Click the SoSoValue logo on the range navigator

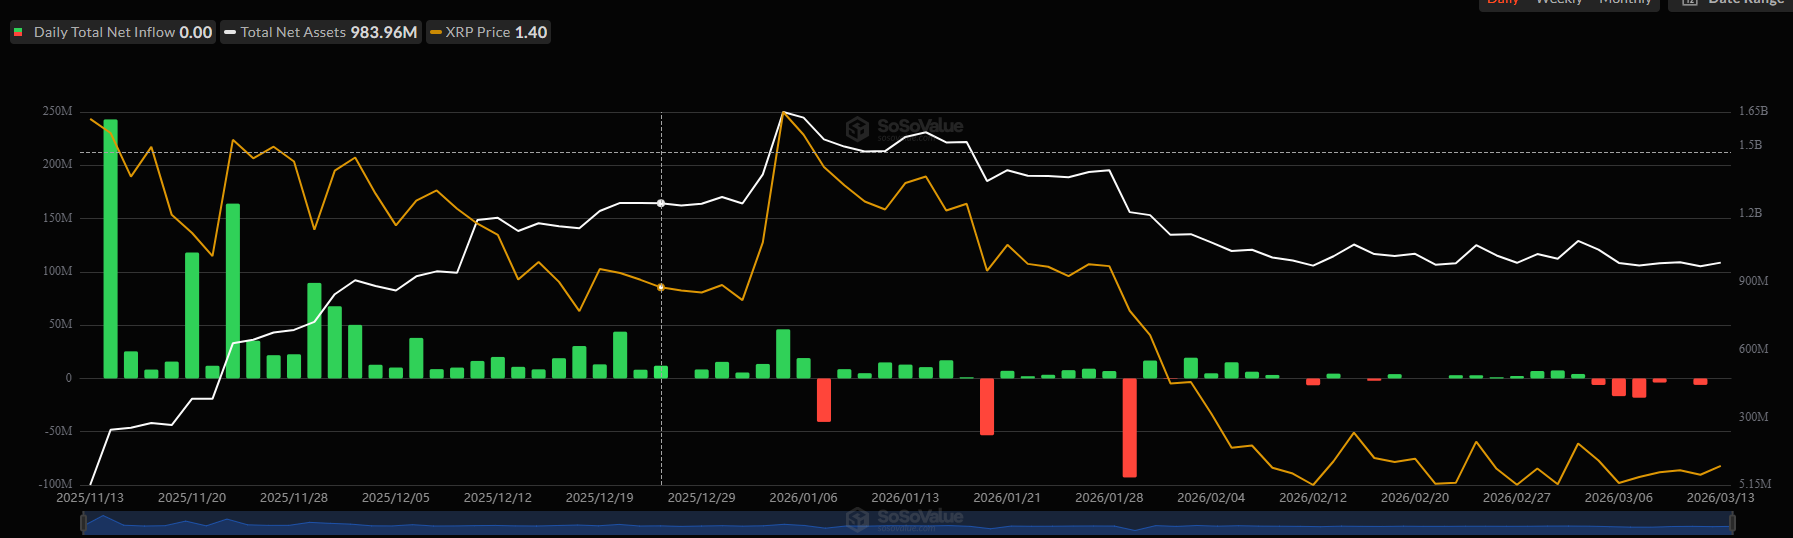[x=857, y=518]
